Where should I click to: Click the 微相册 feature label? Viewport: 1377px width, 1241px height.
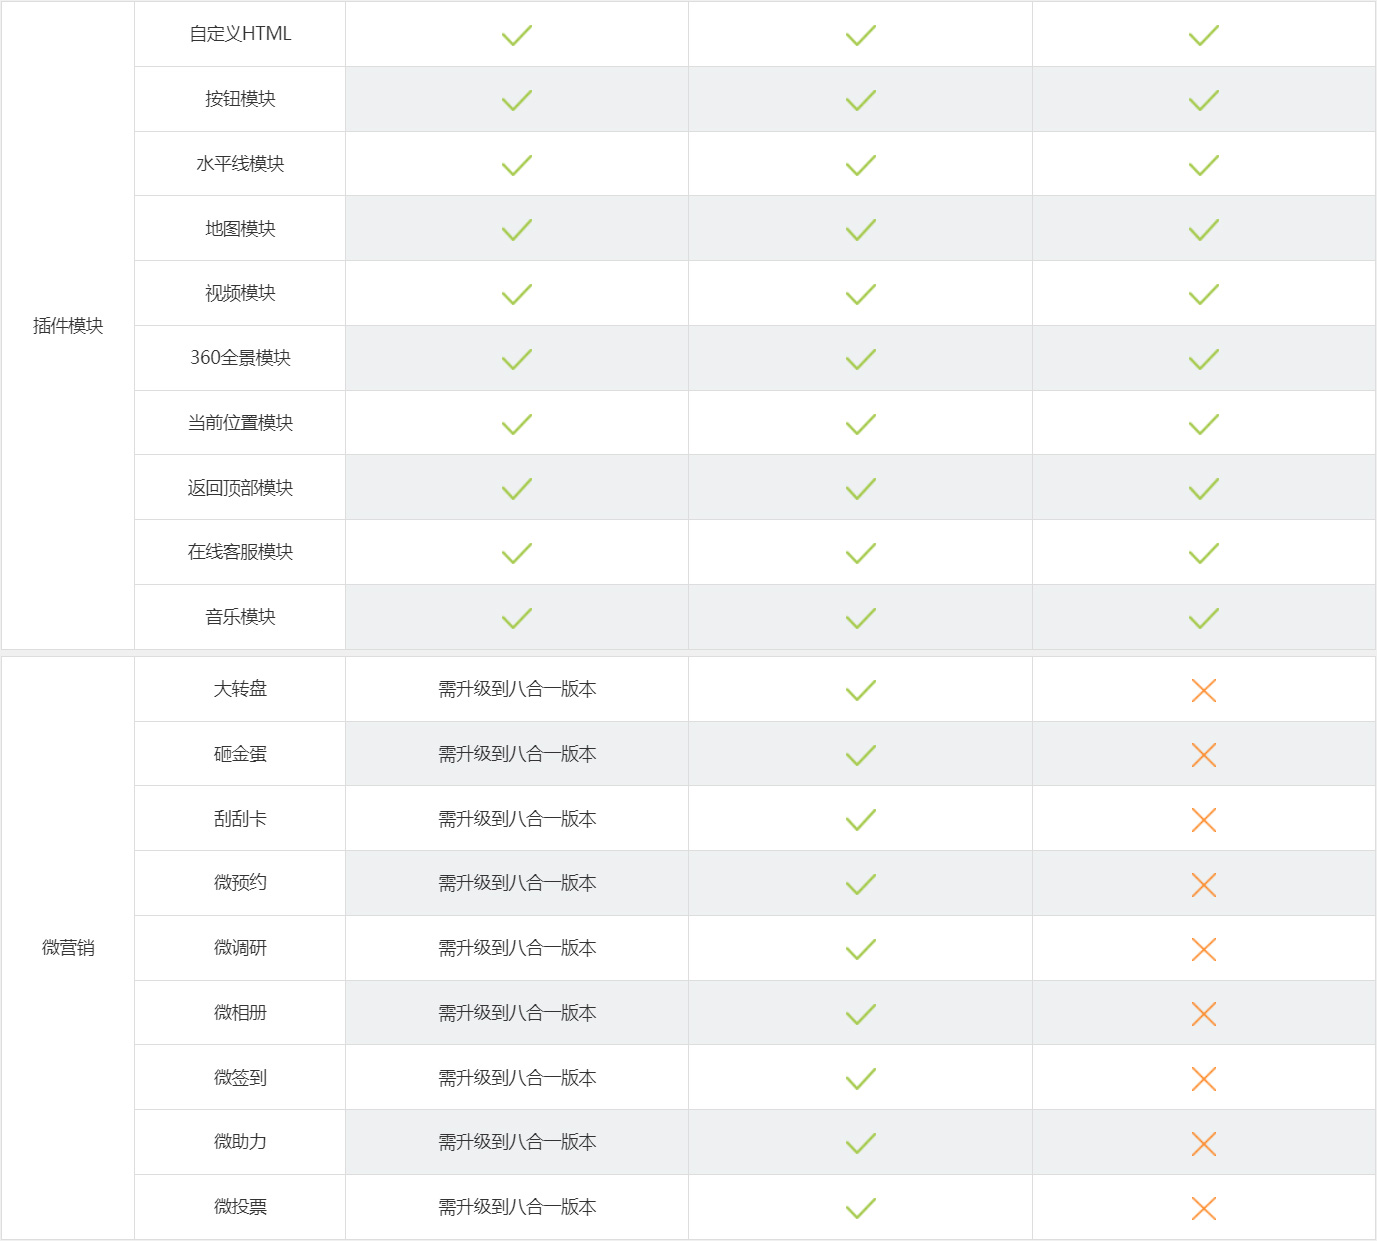point(240,1013)
